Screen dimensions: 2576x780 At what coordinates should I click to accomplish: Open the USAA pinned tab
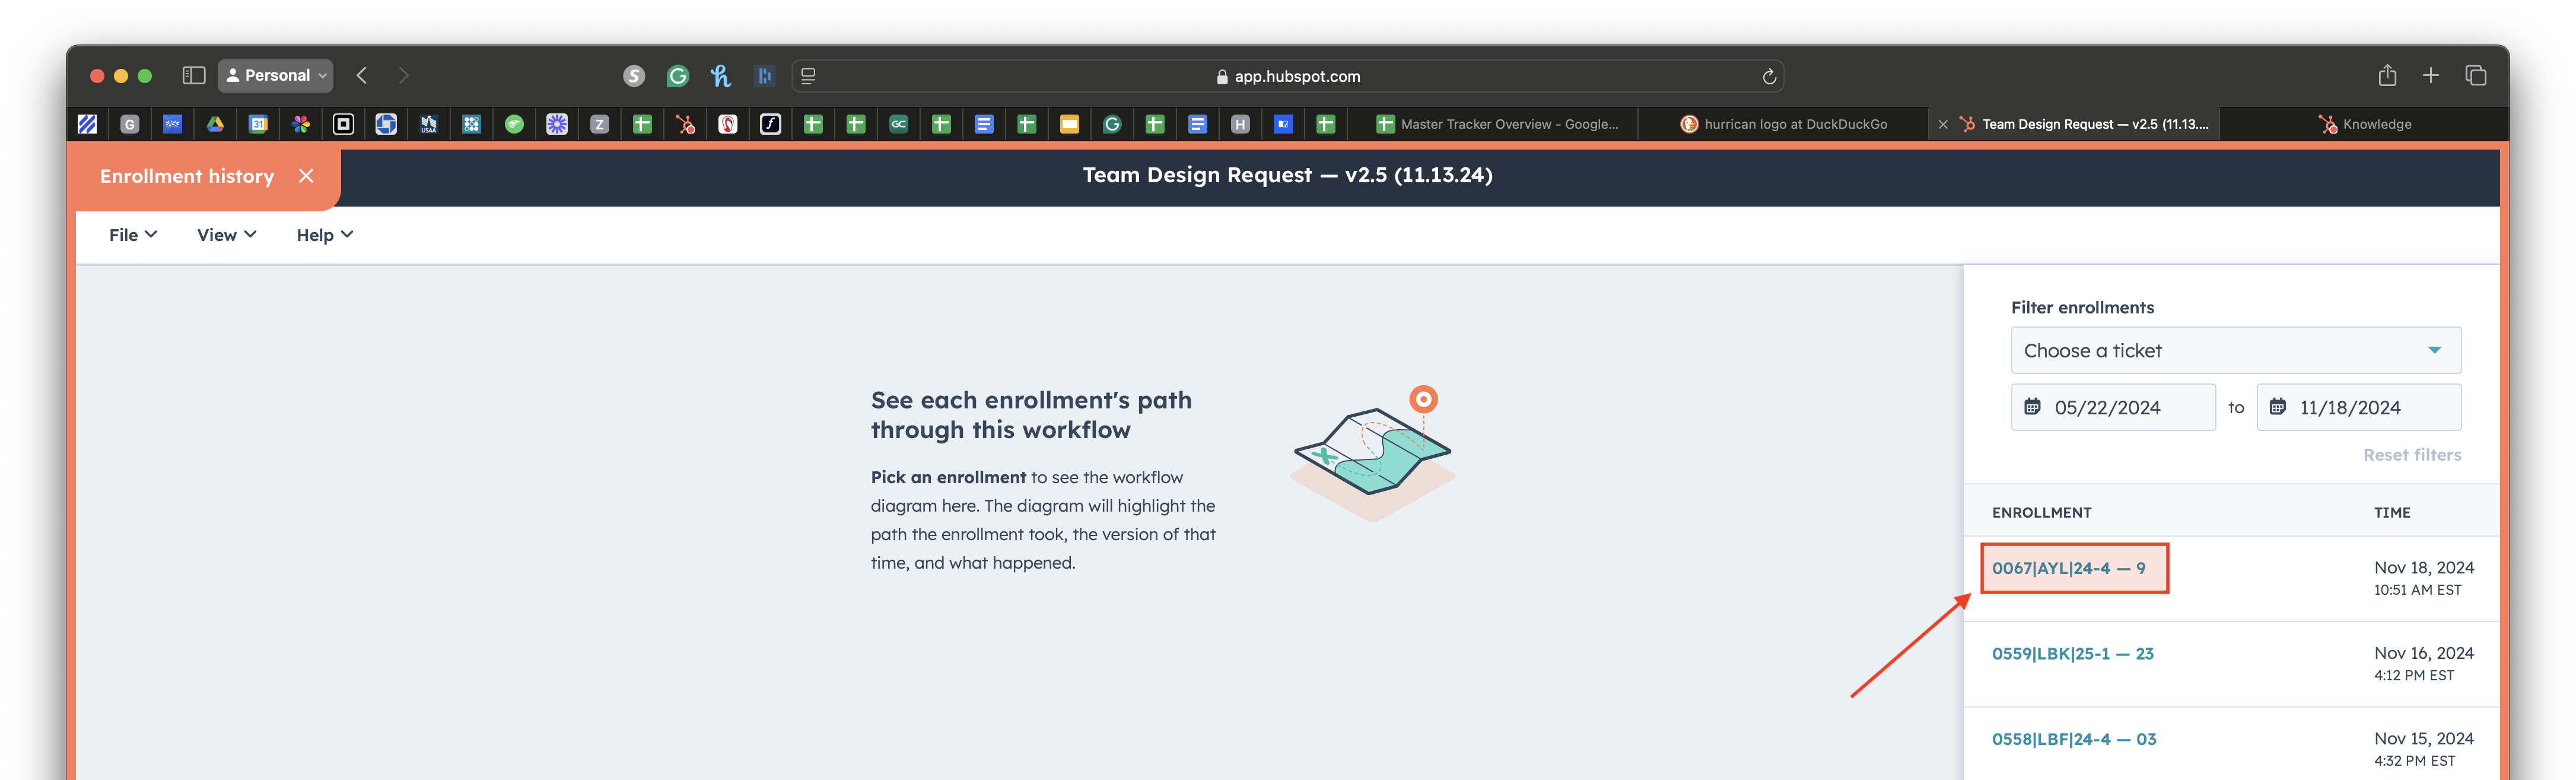click(429, 124)
